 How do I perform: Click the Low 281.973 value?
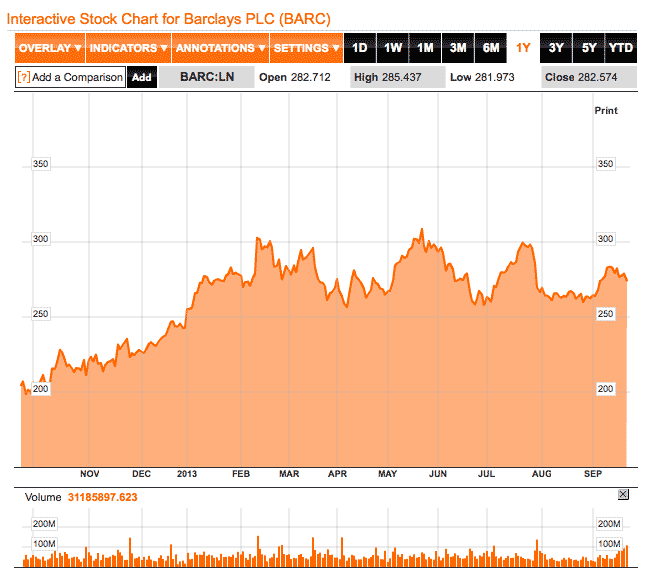point(482,77)
